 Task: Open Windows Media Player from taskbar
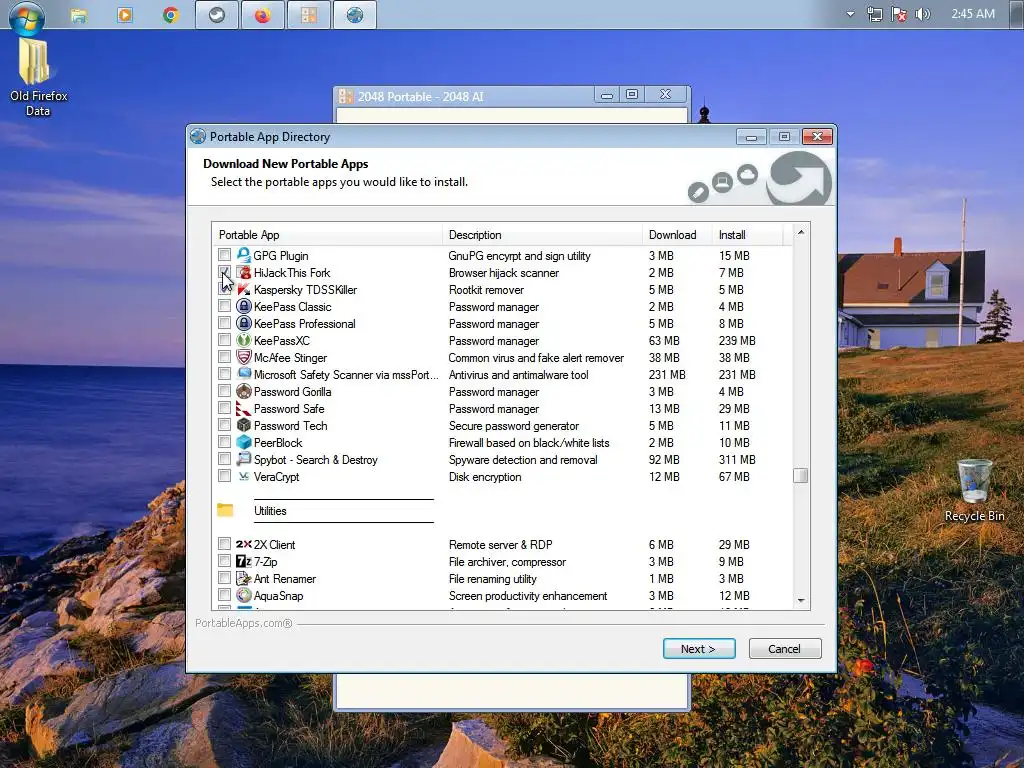click(x=125, y=14)
